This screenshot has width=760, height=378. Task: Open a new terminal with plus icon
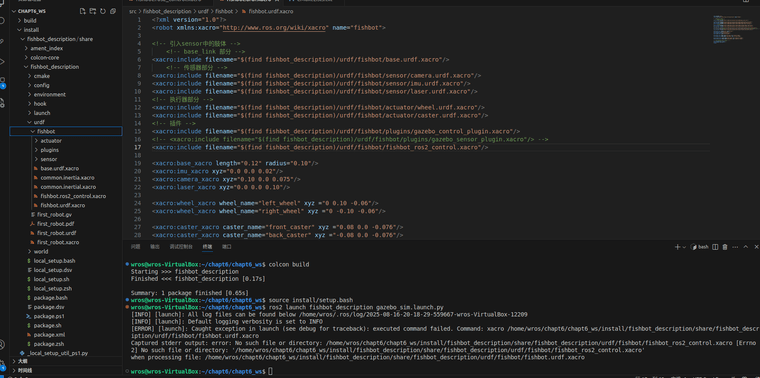pos(678,247)
